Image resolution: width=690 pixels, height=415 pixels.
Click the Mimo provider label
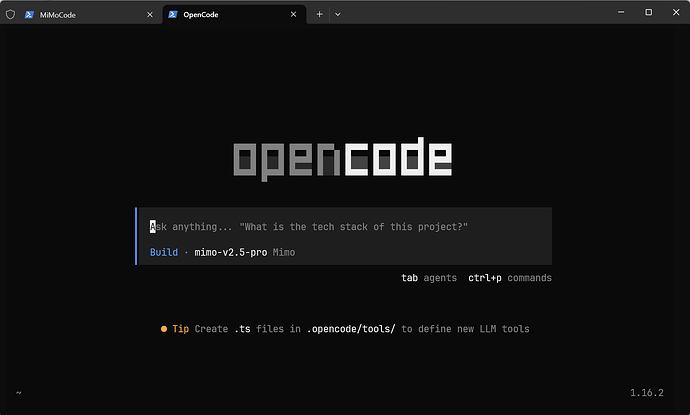tap(284, 252)
